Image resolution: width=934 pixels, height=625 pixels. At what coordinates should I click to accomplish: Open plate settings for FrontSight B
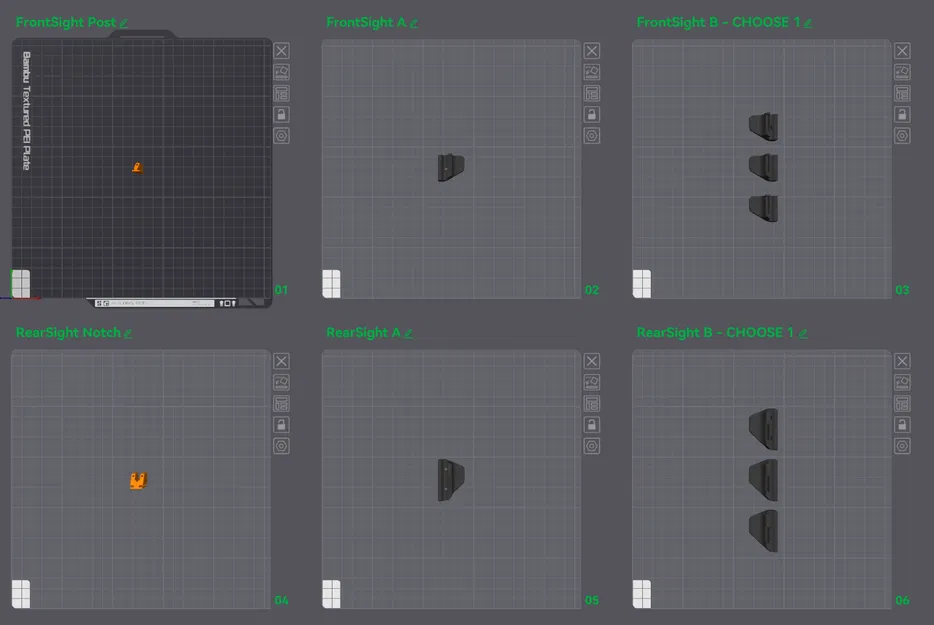(902, 136)
